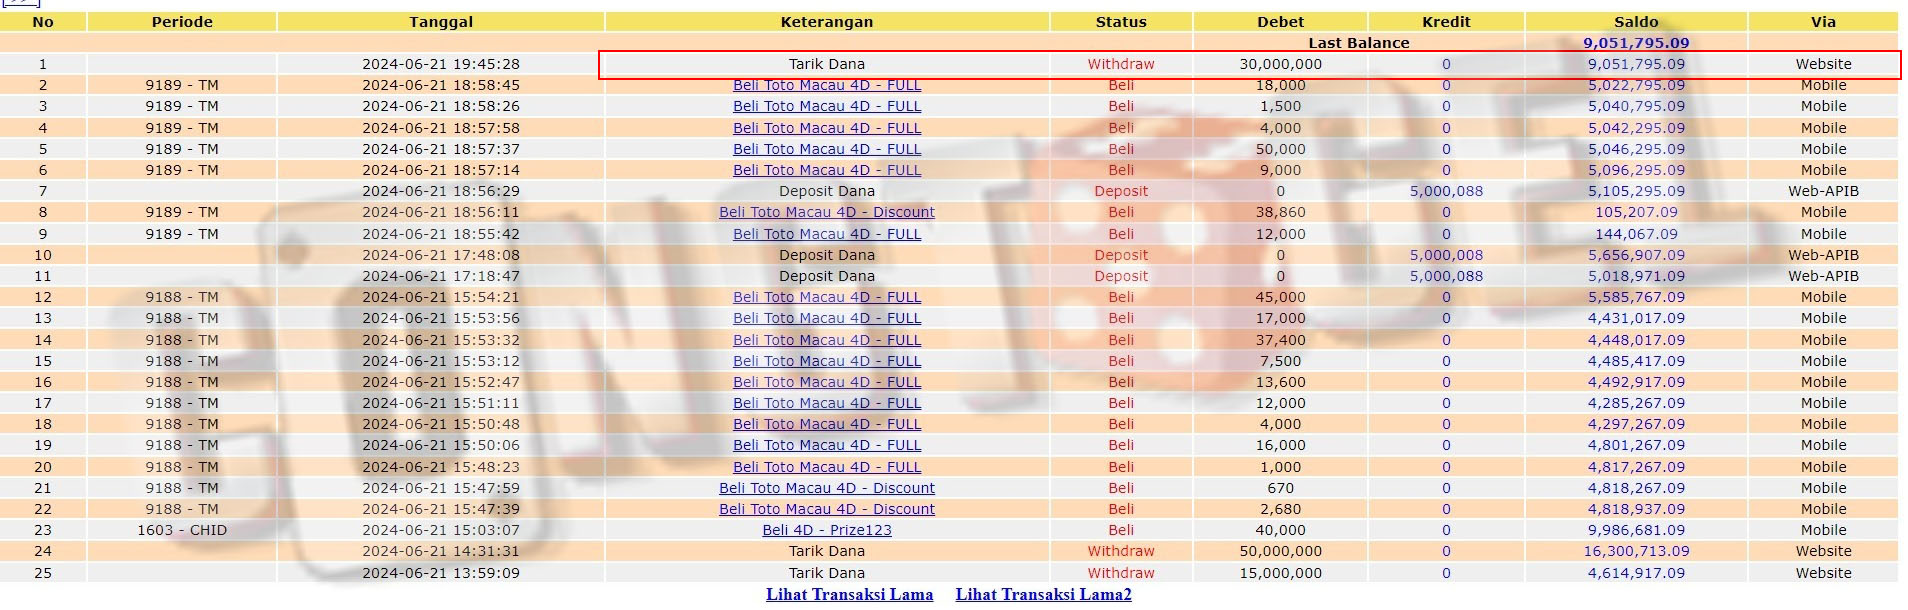Open the Lihat Transaksi Lama2 link
Viewport: 1908px width, 610px height.
pyautogui.click(x=1043, y=594)
